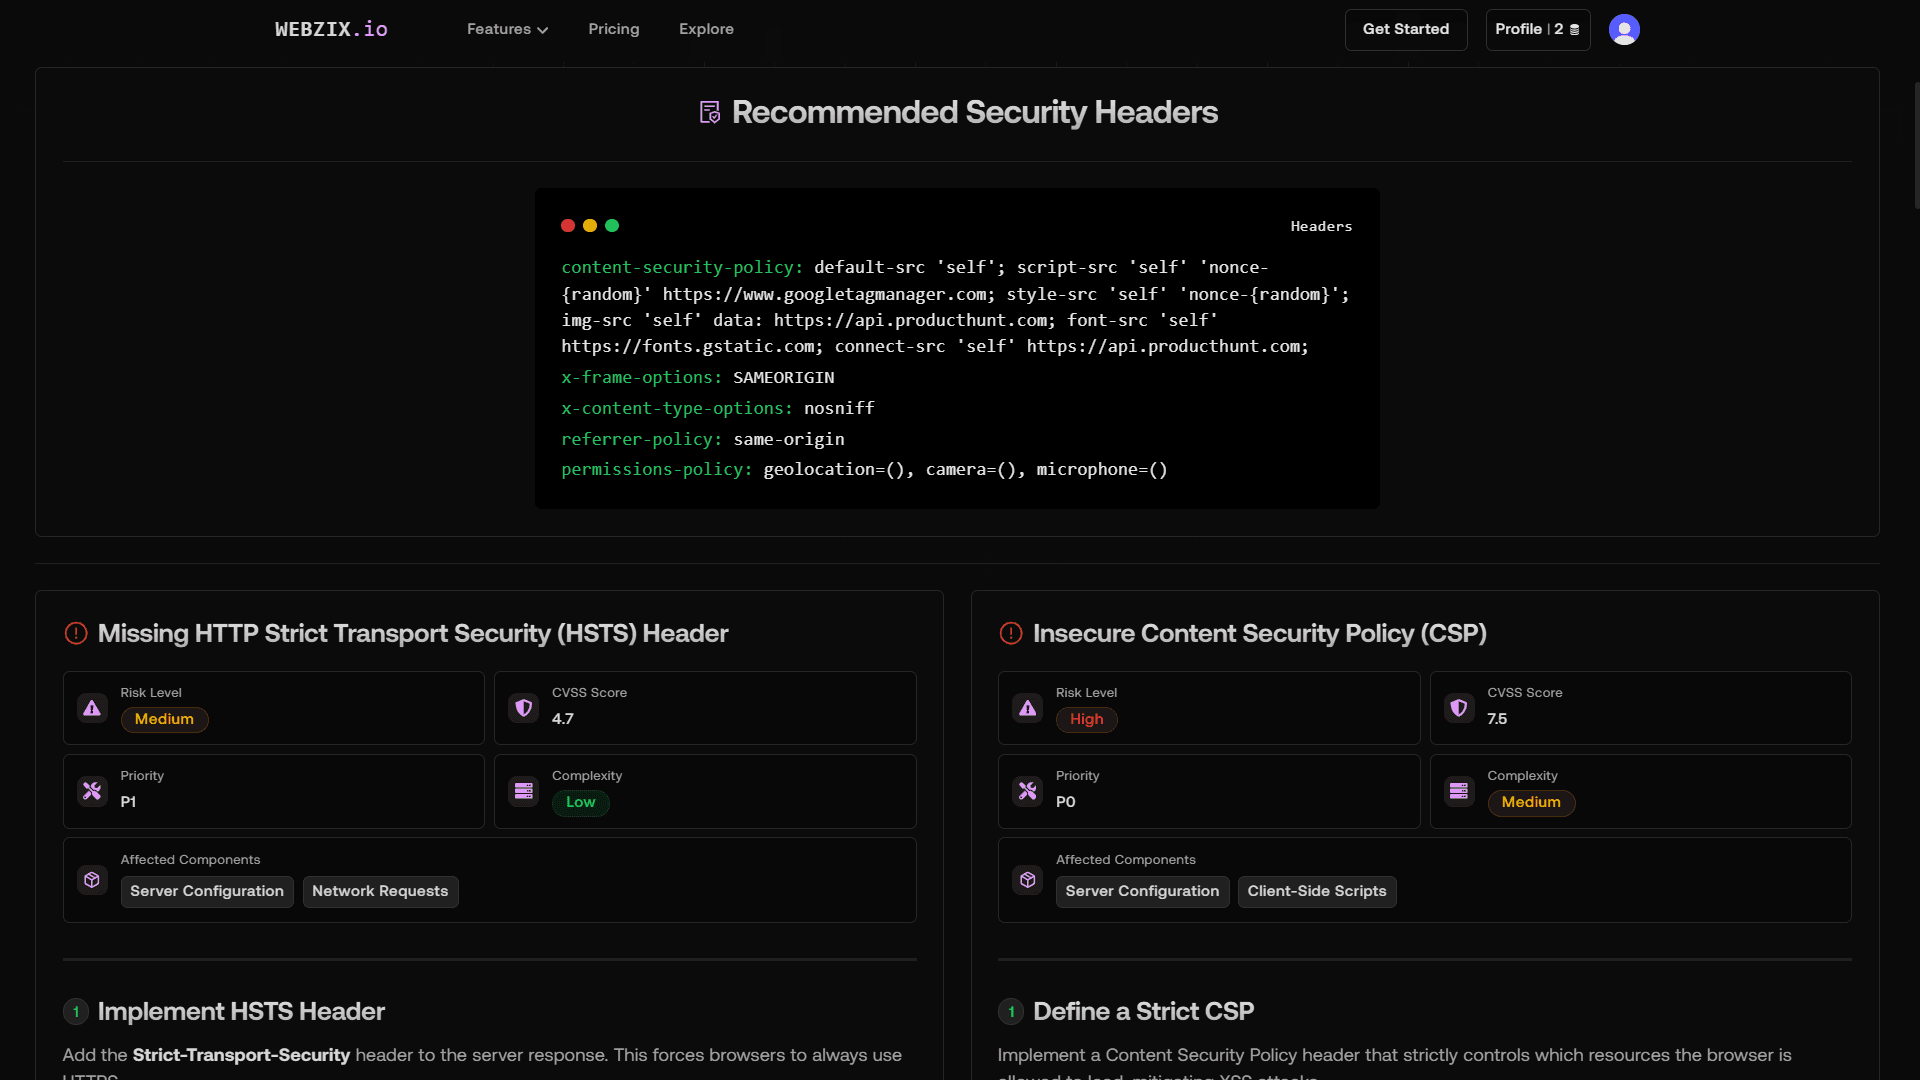The image size is (1920, 1080).
Task: Expand the Features dropdown menu
Action: click(x=507, y=29)
